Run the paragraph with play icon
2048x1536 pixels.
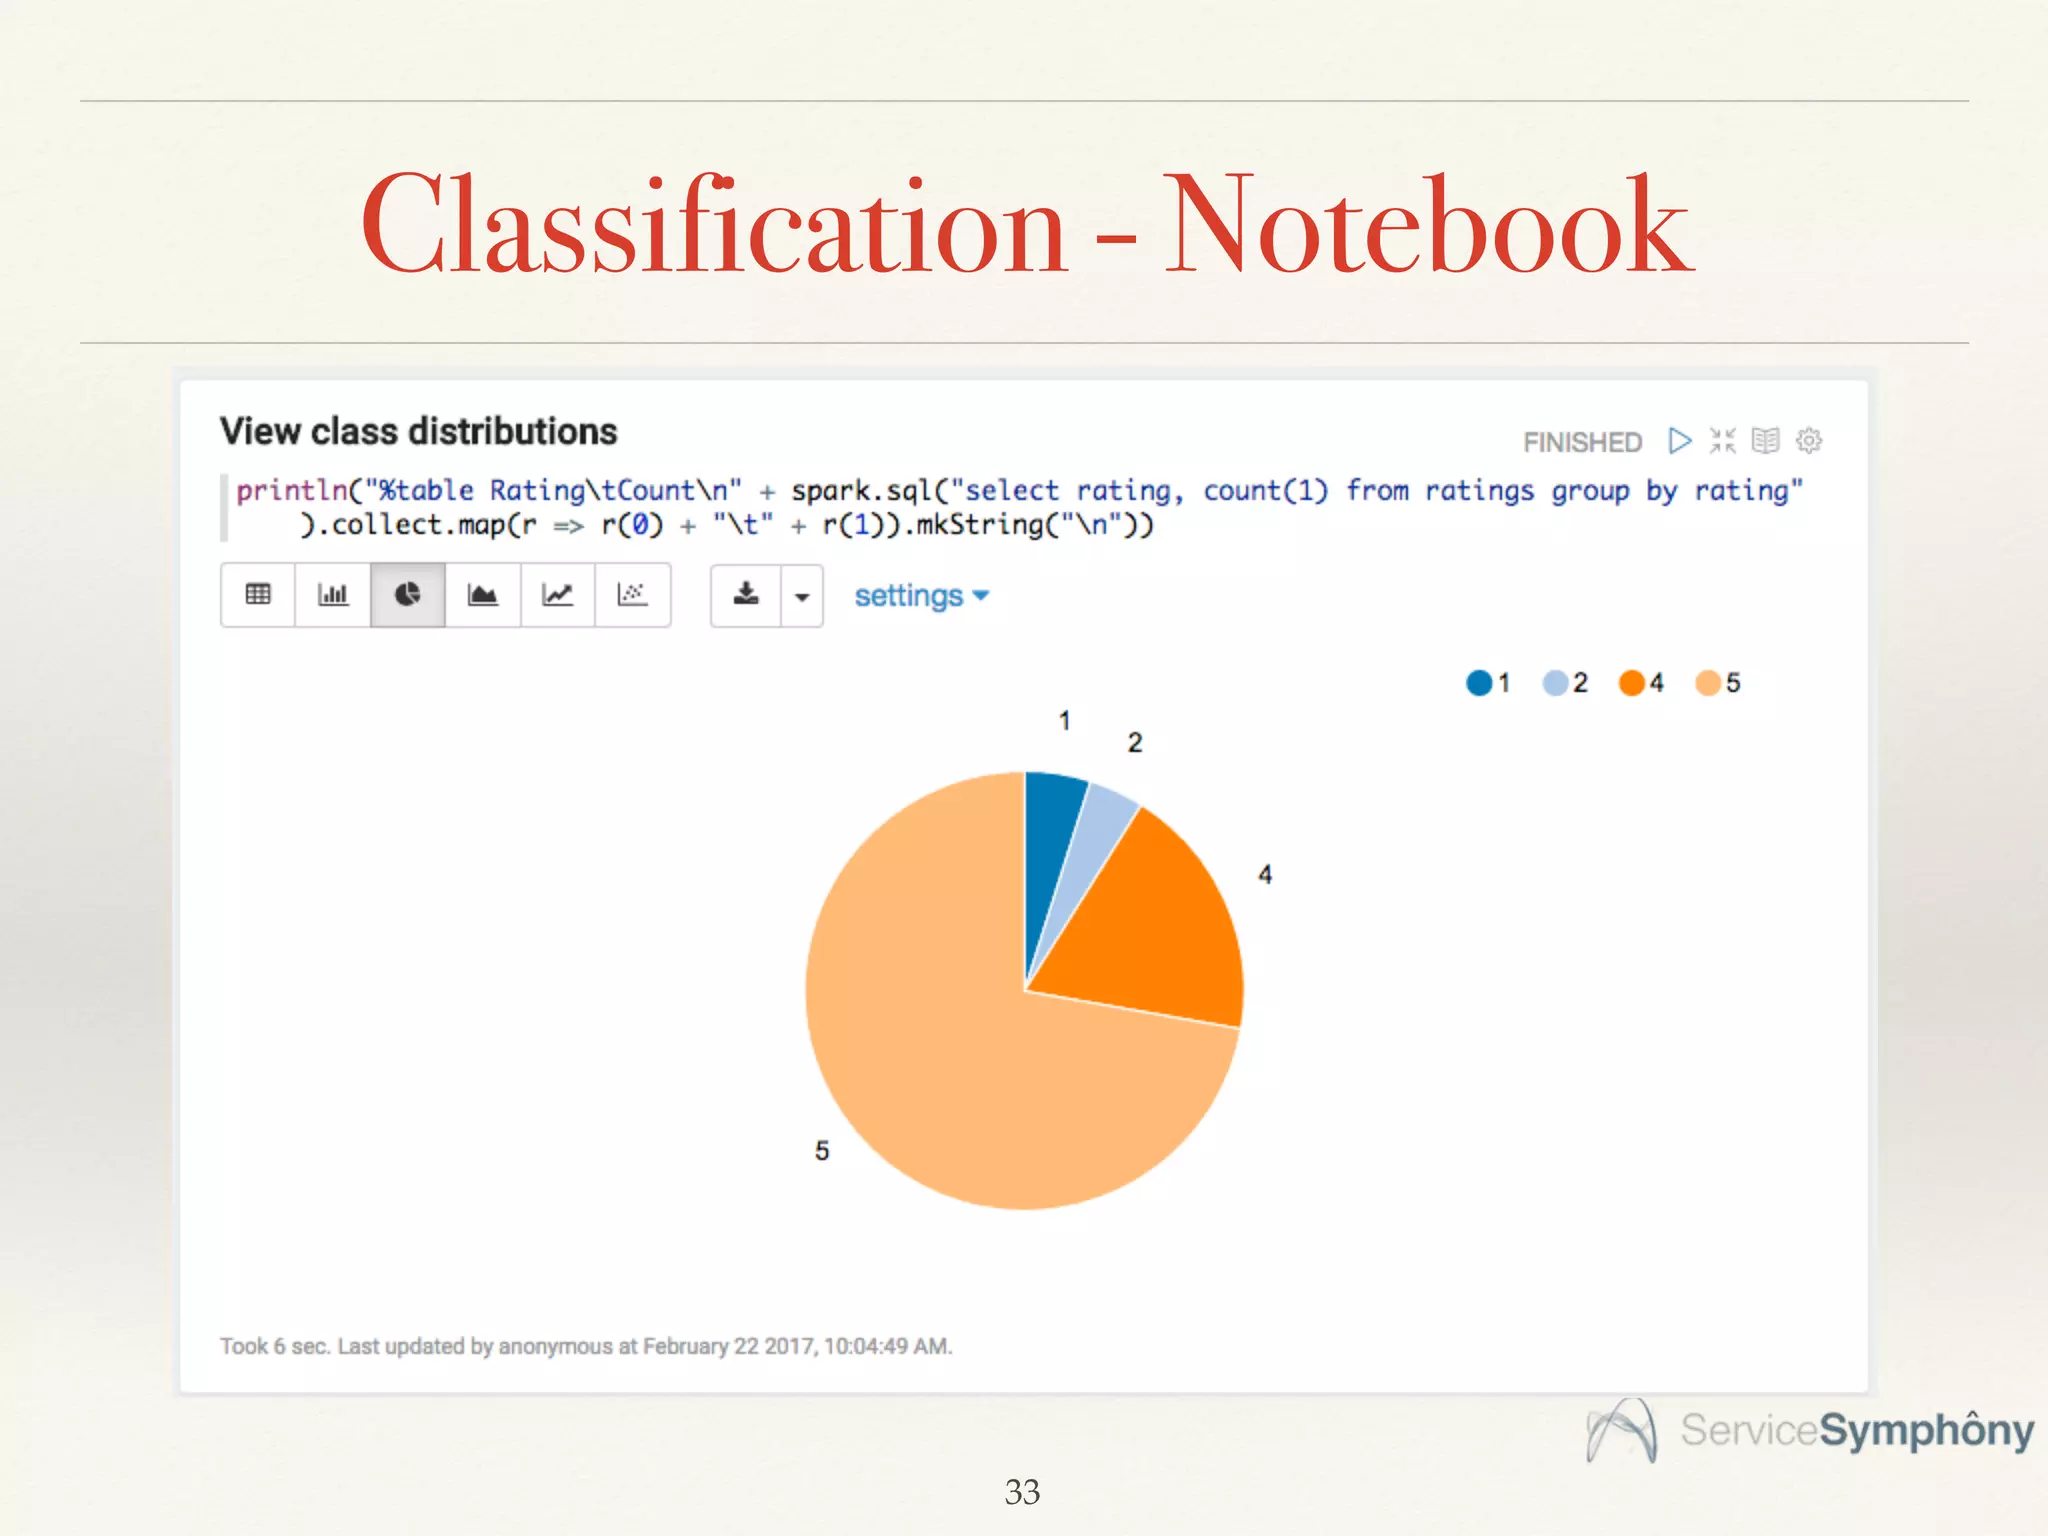click(1680, 441)
